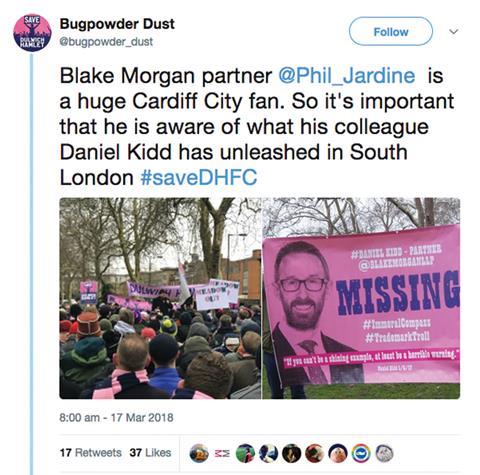The width and height of the screenshot is (480, 475).
Task: Follow the Bugpowder Dust account
Action: (x=391, y=32)
